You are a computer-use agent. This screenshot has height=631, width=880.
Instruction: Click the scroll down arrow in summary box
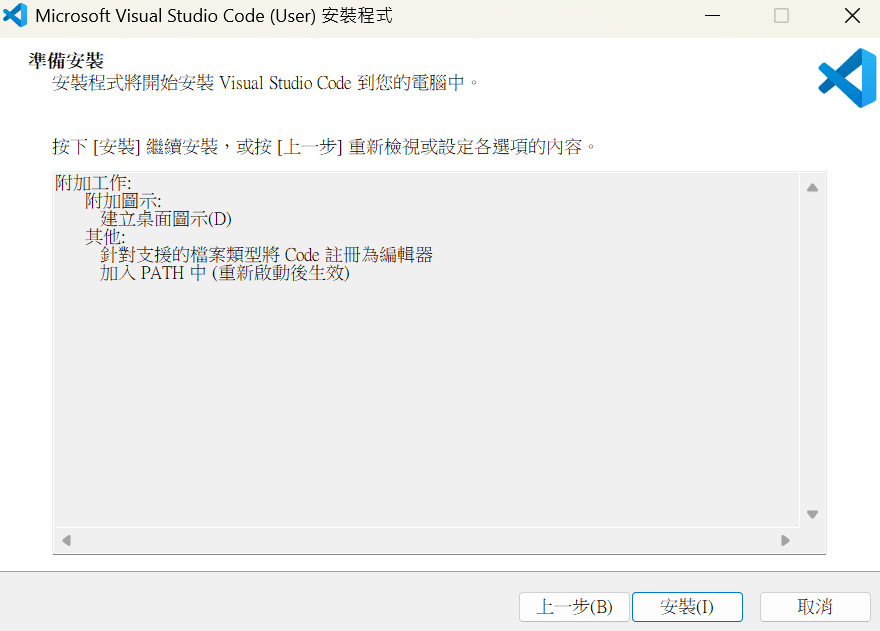(x=812, y=514)
